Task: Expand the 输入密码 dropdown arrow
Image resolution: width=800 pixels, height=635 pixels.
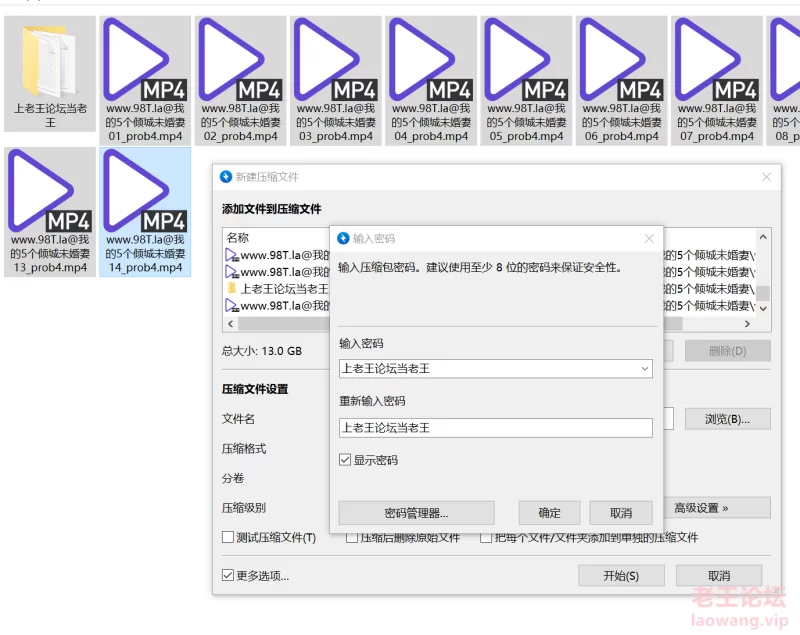Action: coord(643,369)
